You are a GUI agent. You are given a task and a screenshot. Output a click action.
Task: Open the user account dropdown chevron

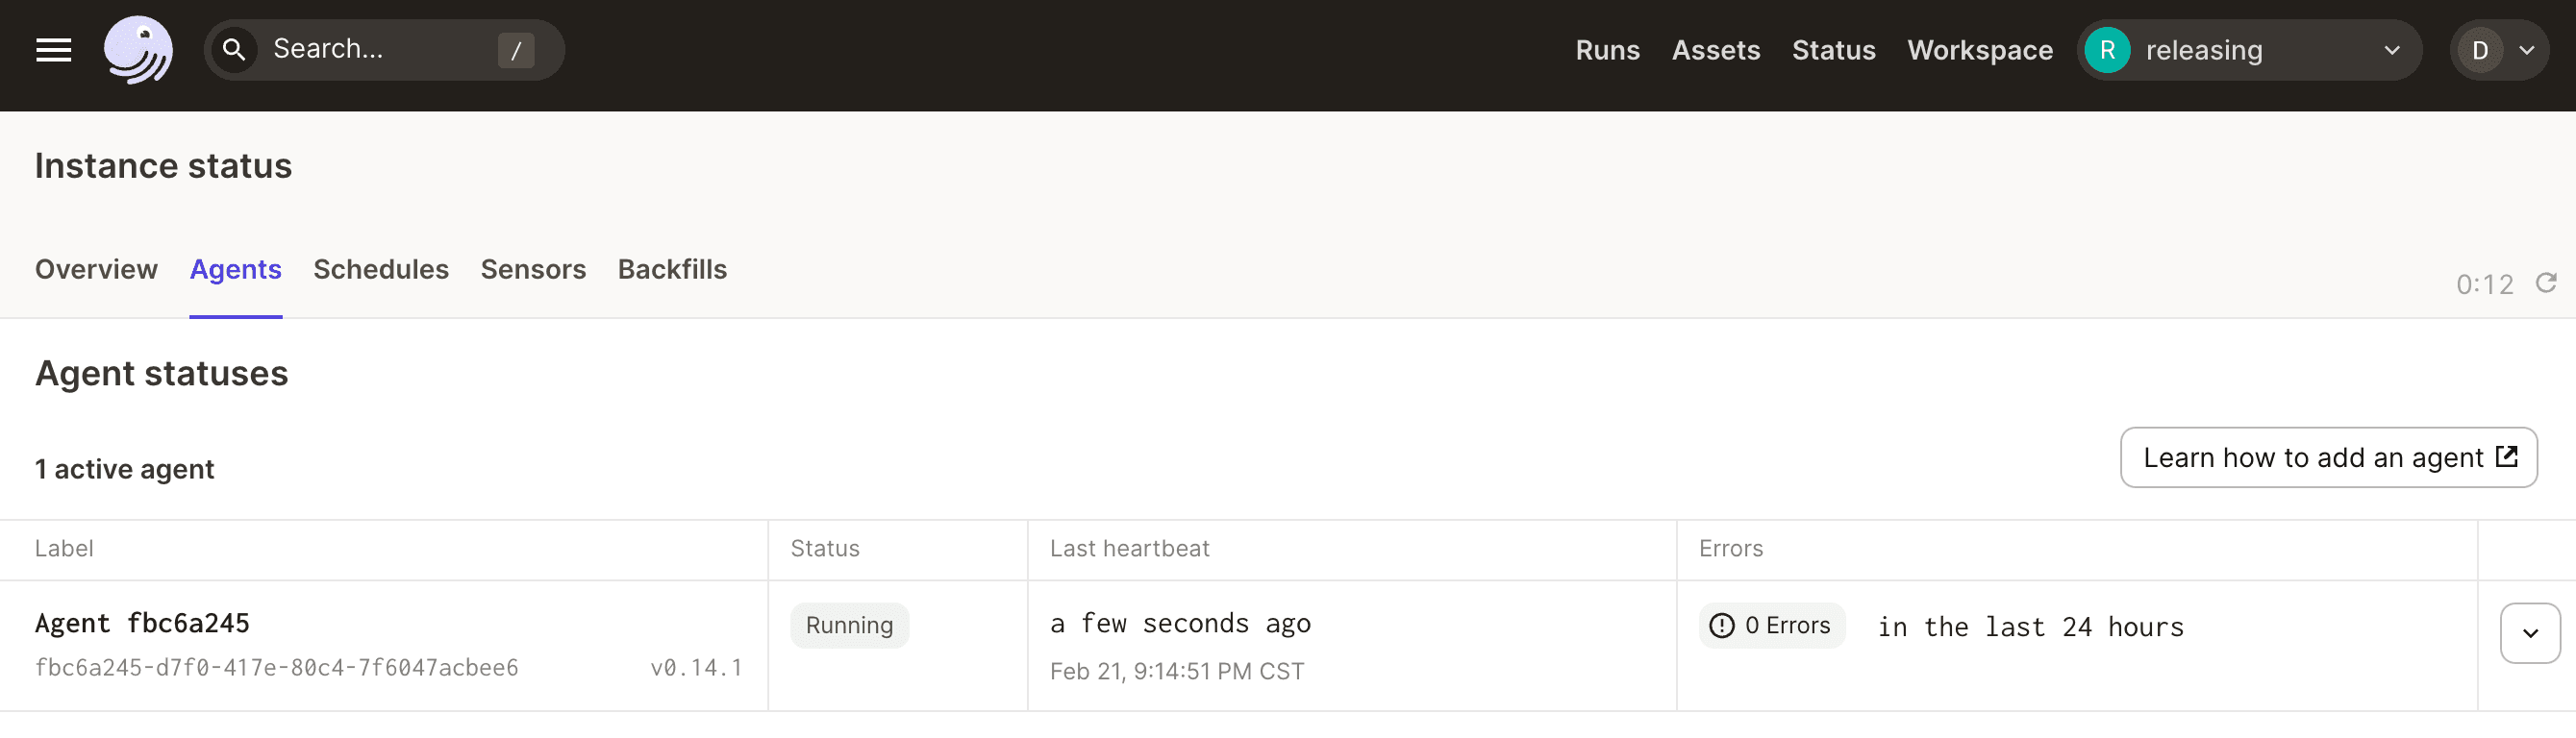click(x=2527, y=49)
